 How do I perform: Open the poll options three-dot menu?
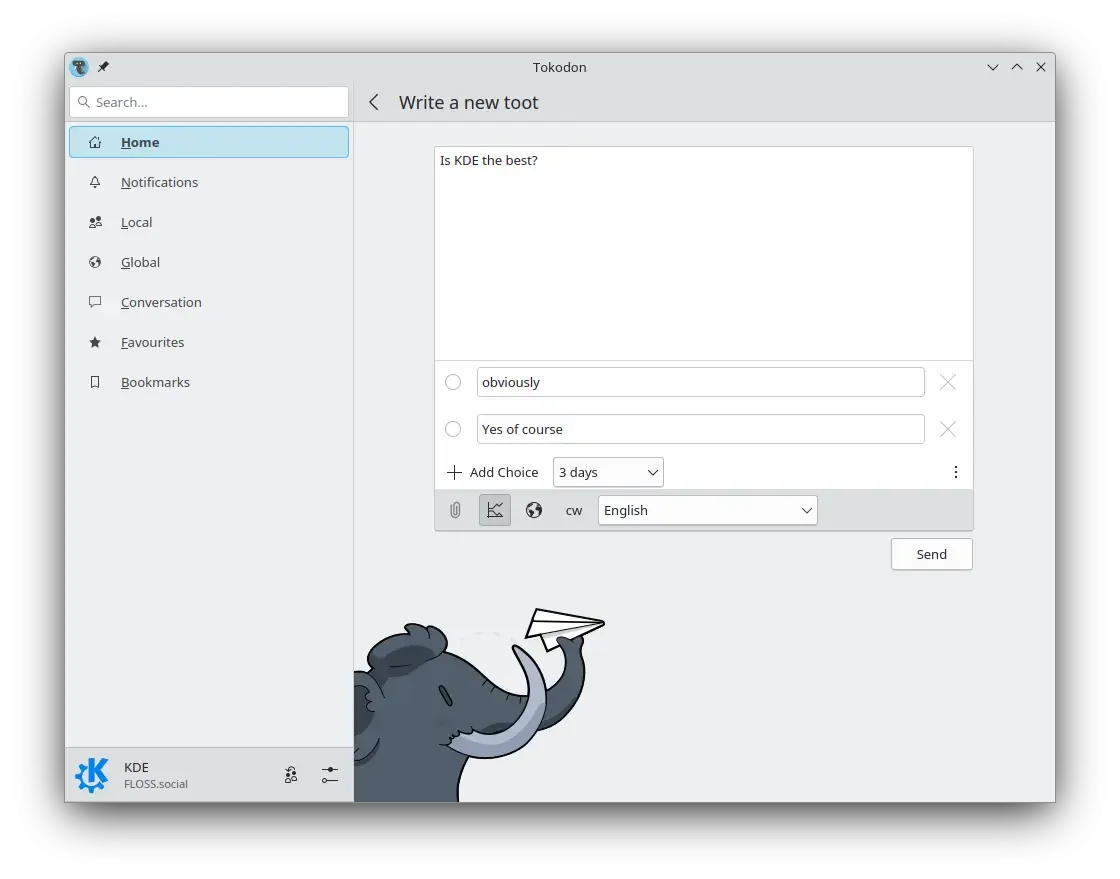pos(956,472)
